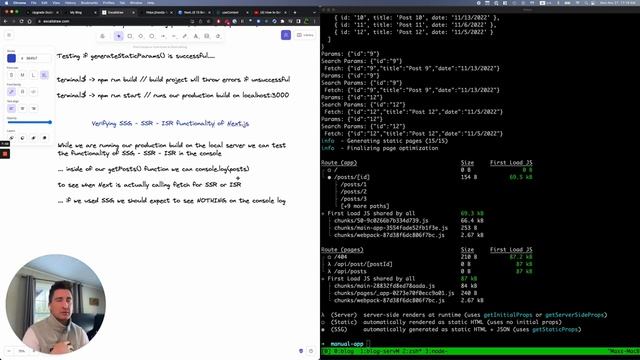This screenshot has height=360, width=640.
Task: Select the Text tool in Excalidraw
Action: point(196,36)
